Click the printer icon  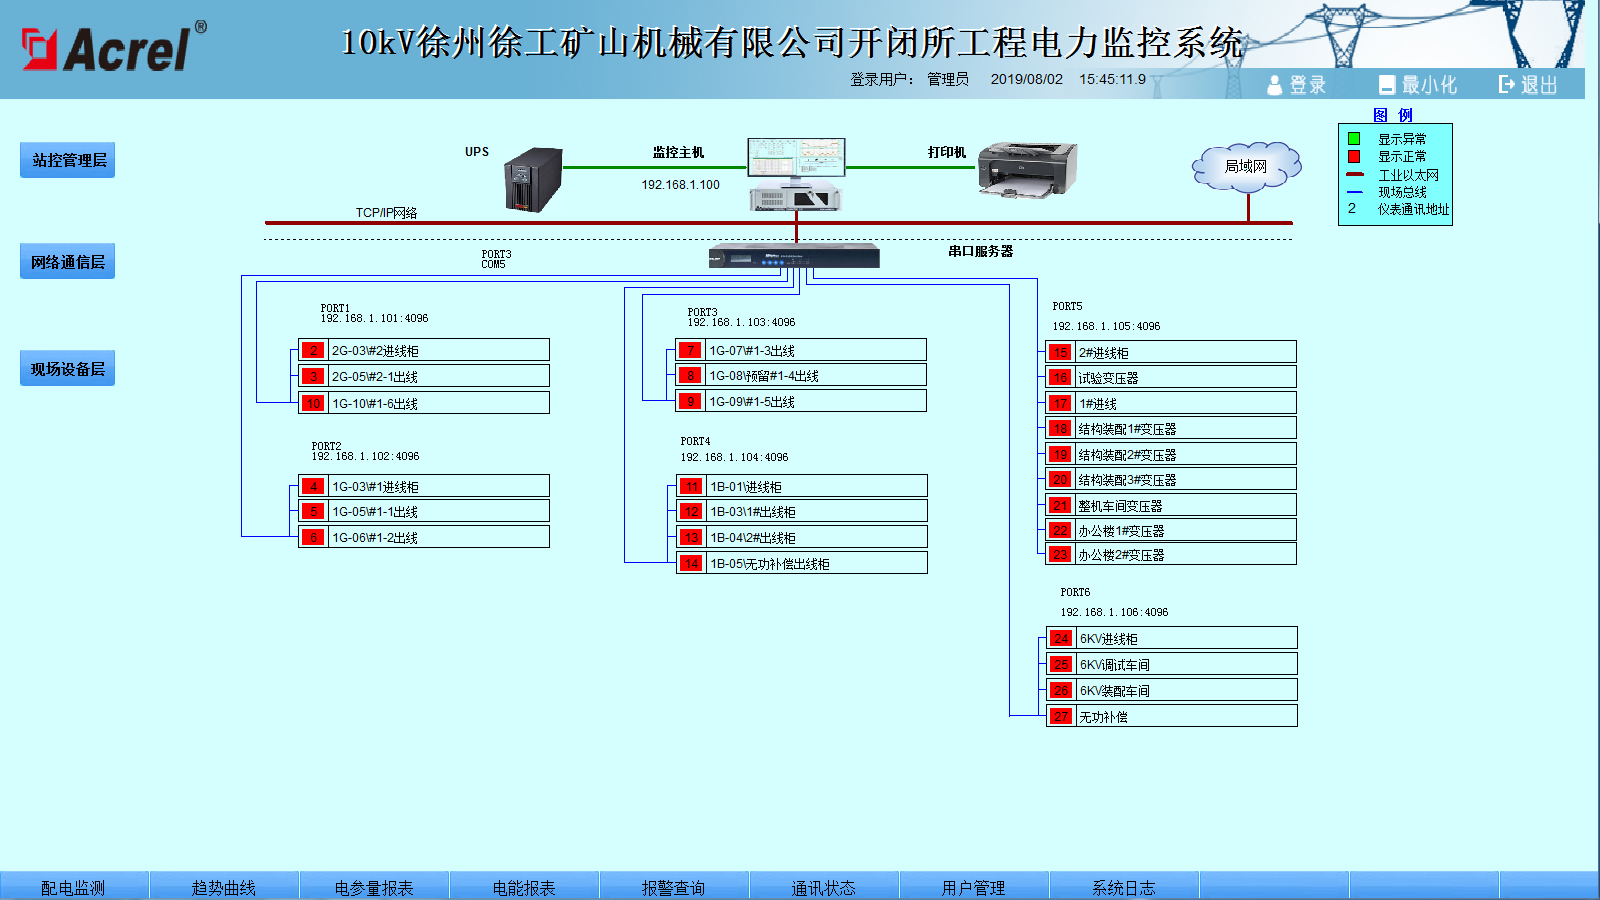1027,169
